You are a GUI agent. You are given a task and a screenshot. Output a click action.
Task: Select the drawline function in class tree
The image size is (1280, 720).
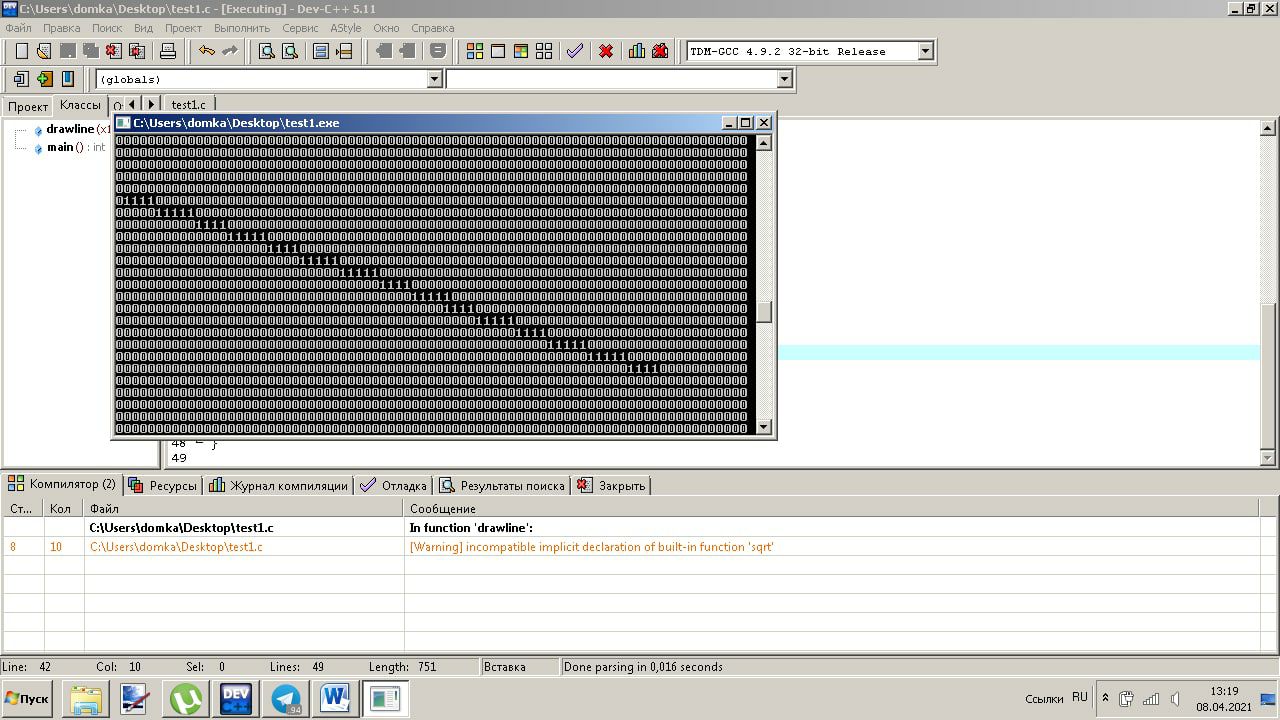tap(72, 129)
